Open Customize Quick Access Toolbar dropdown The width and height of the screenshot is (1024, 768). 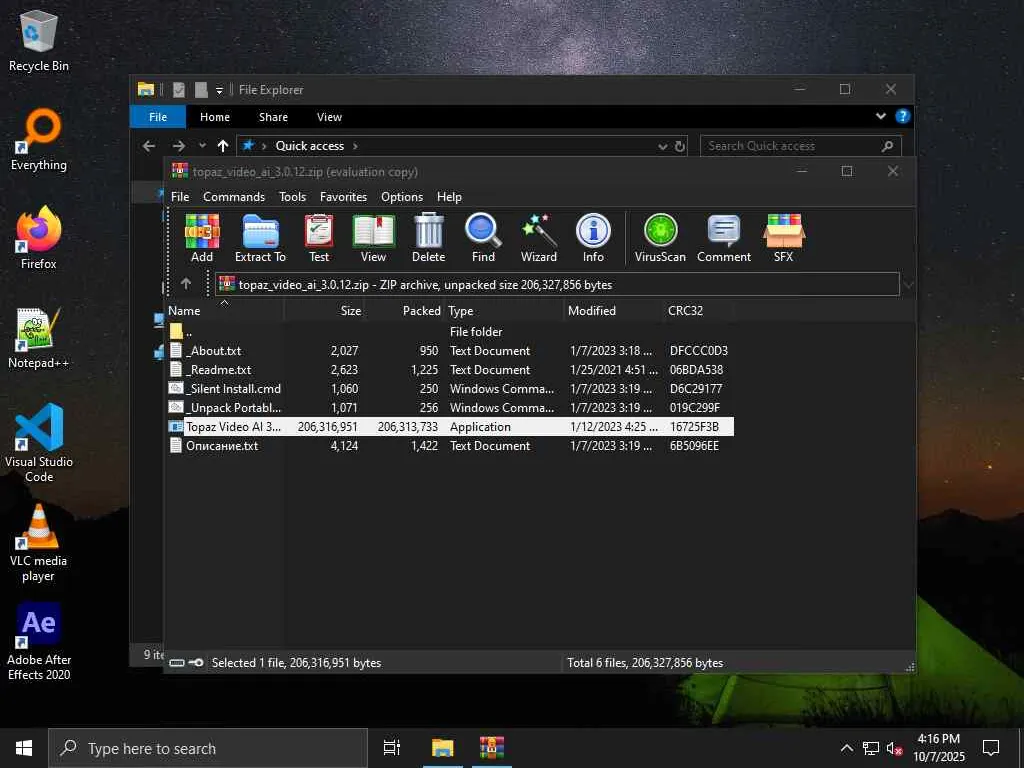[219, 90]
